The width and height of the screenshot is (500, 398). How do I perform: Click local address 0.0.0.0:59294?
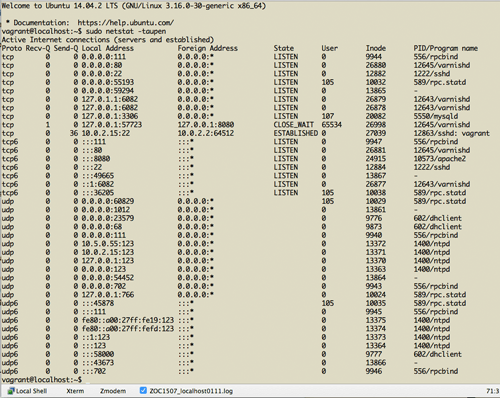tap(108, 91)
